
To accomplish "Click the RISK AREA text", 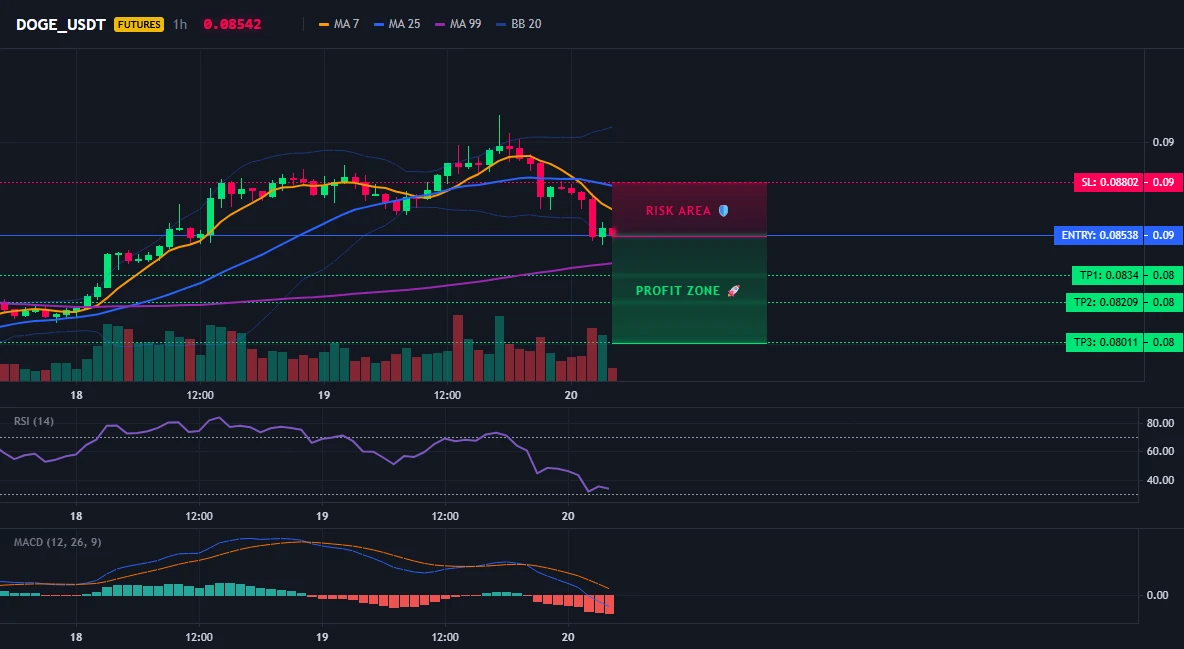I will point(678,211).
